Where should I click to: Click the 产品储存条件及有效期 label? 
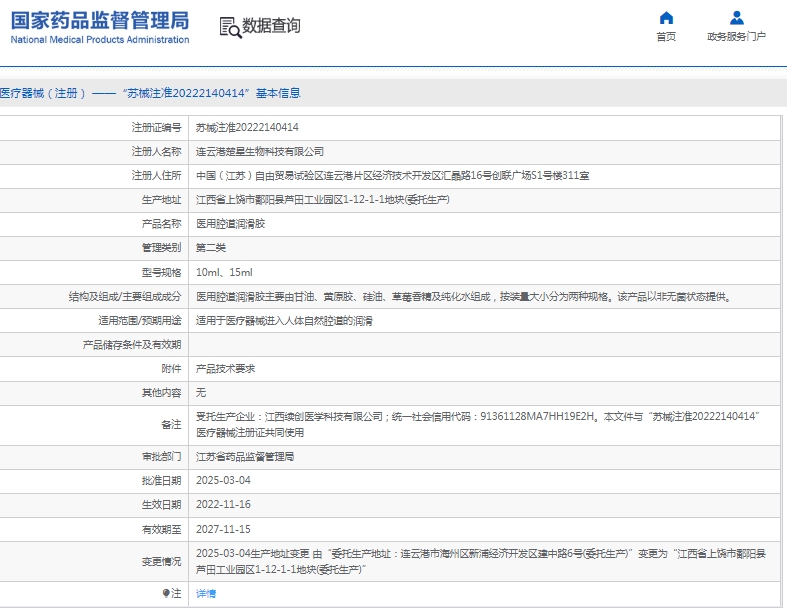132,345
